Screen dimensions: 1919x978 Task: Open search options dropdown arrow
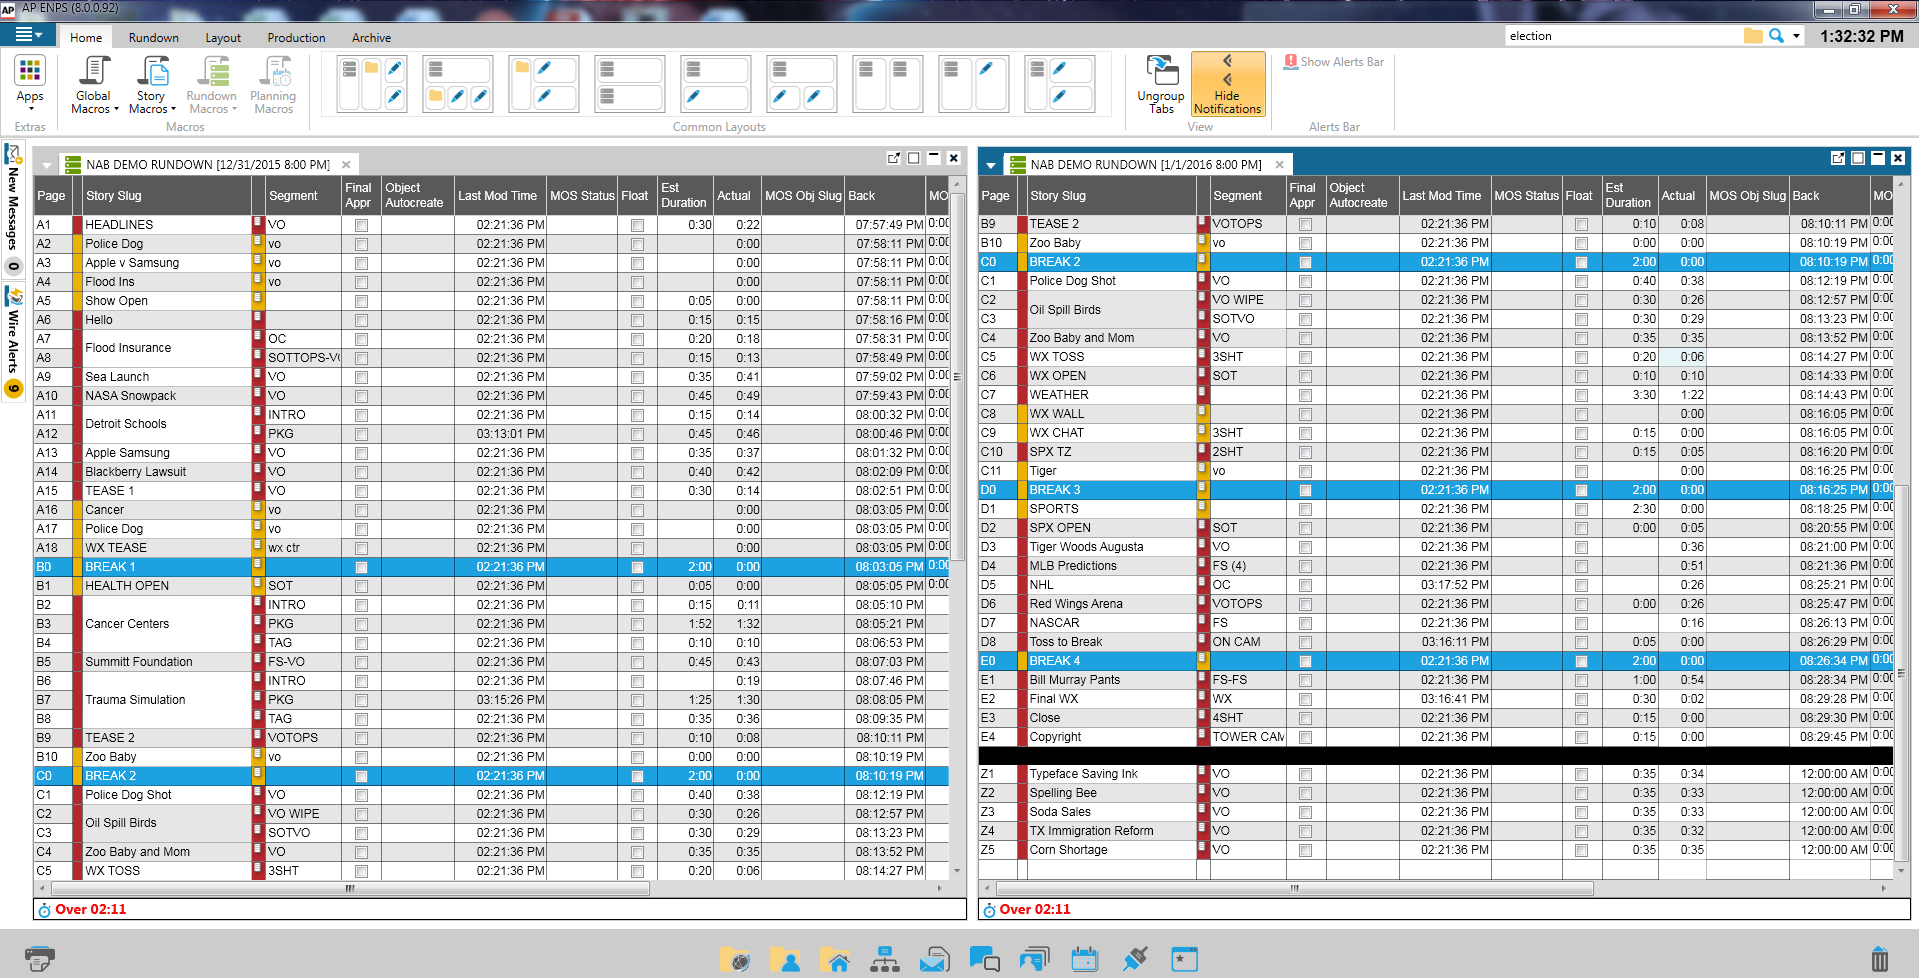pos(1796,36)
